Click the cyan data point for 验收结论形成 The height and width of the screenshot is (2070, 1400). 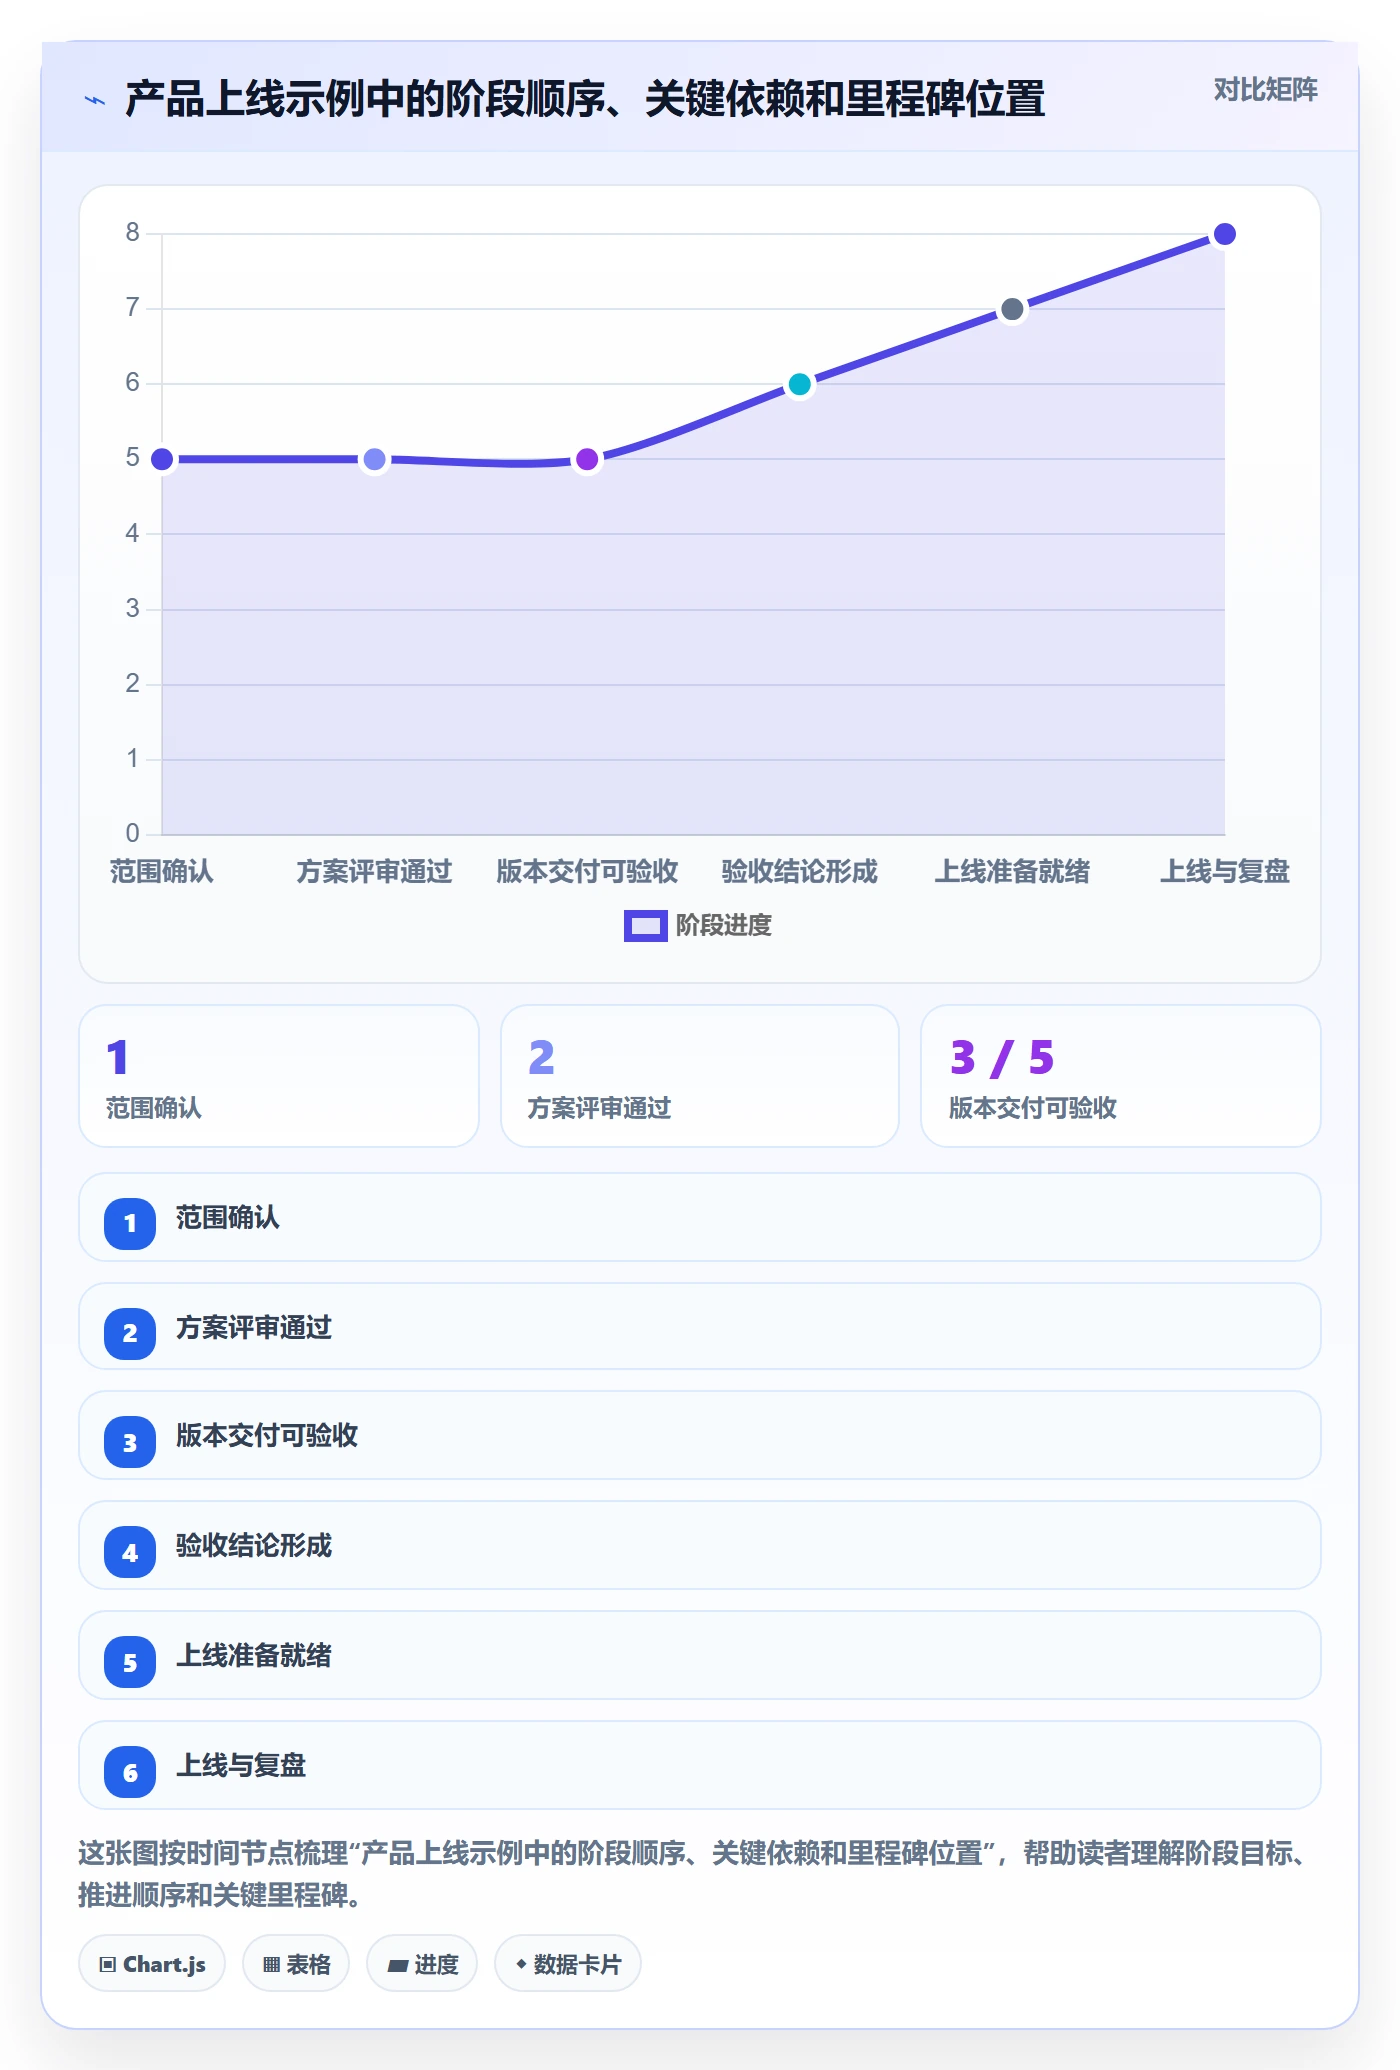799,384
